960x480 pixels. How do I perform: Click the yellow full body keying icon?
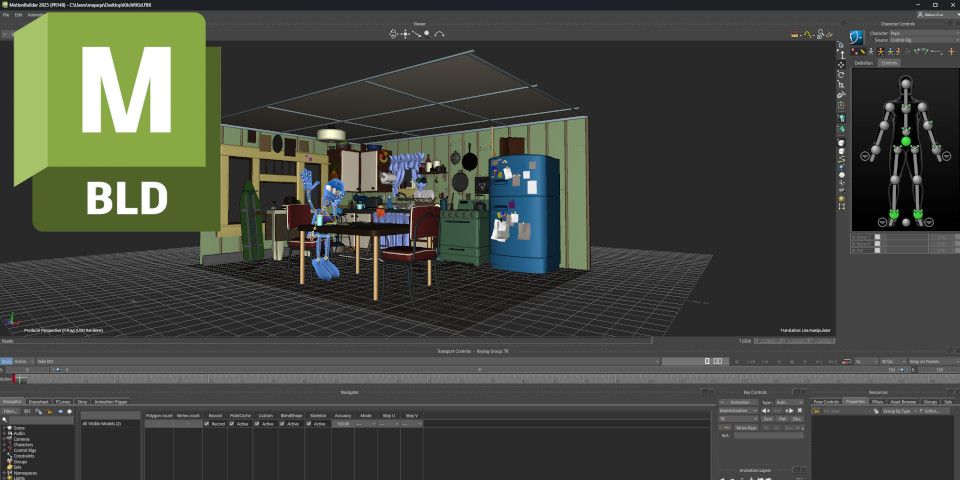tap(880, 51)
